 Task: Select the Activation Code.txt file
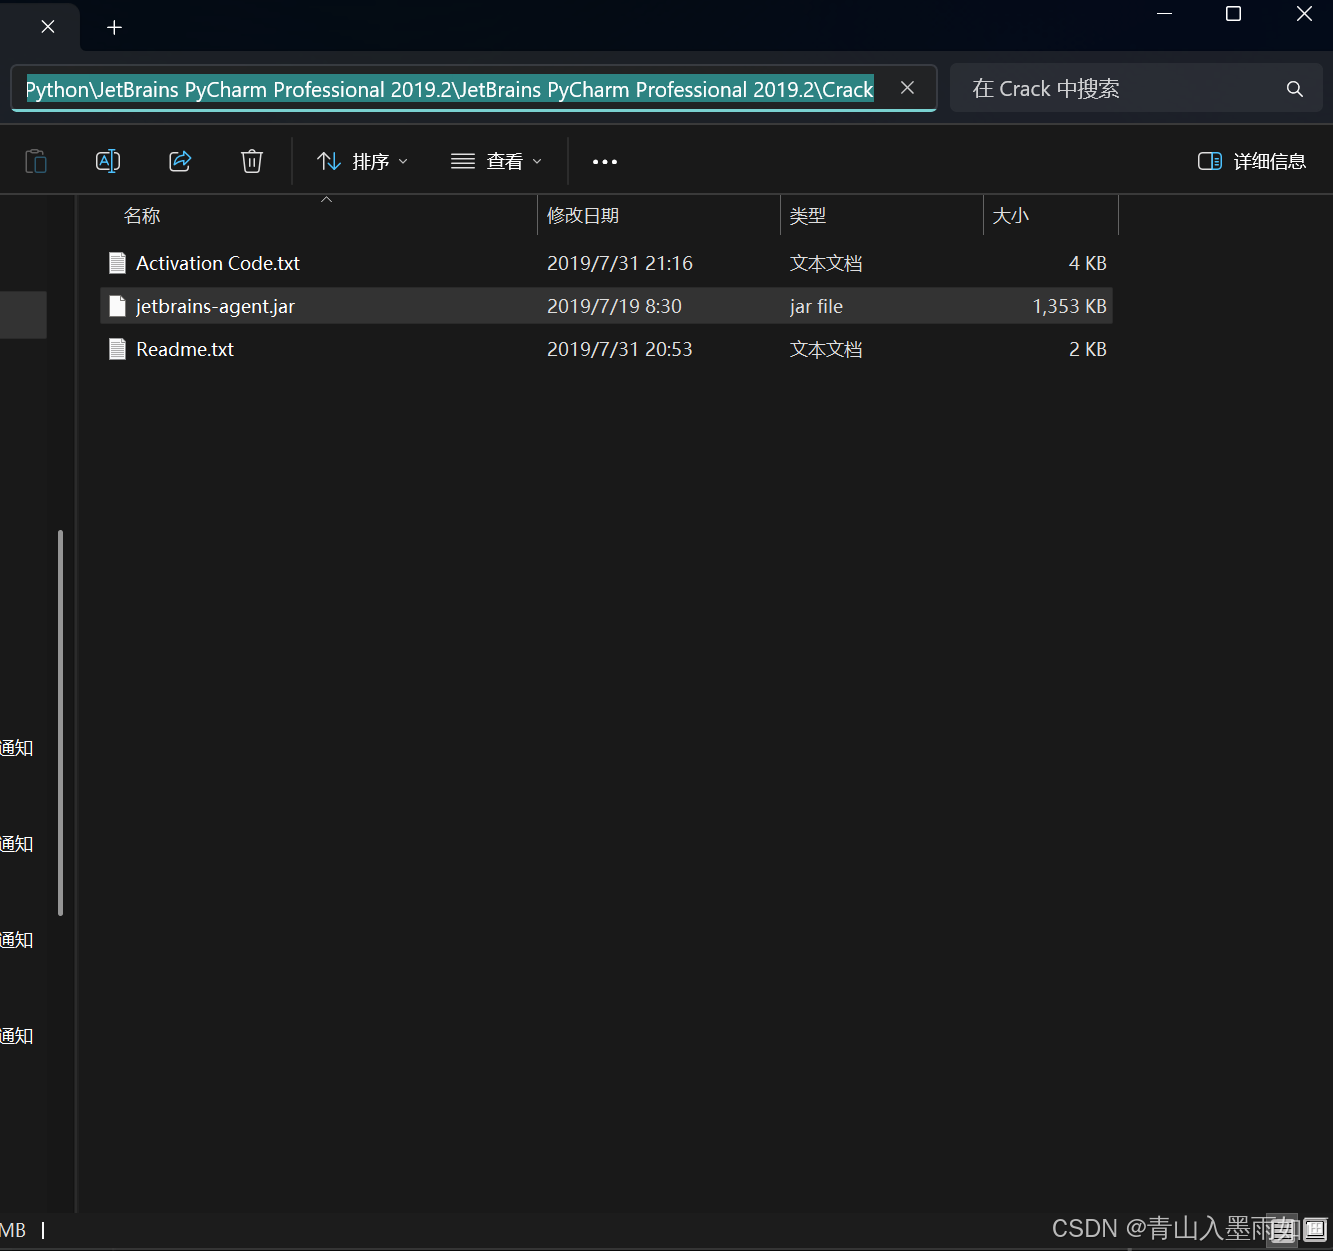point(607,263)
